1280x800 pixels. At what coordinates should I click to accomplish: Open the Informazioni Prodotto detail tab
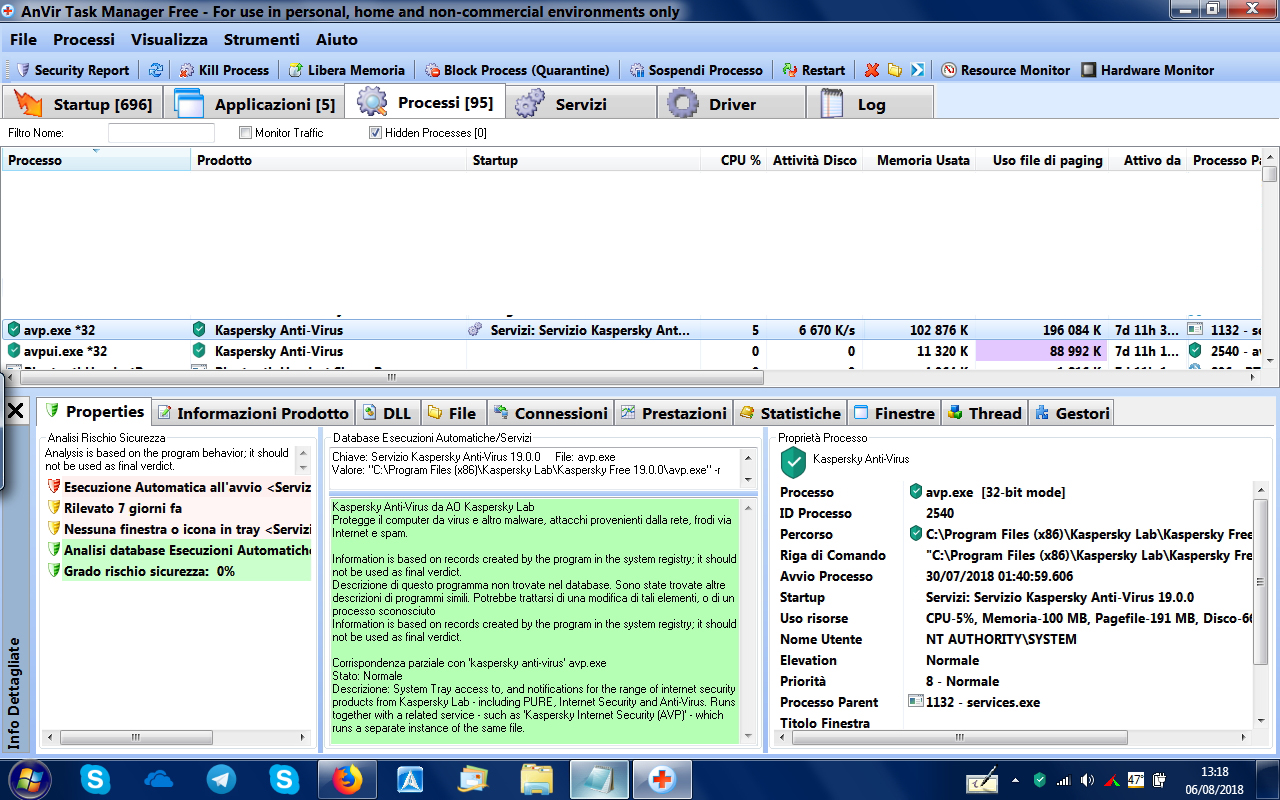coord(253,413)
